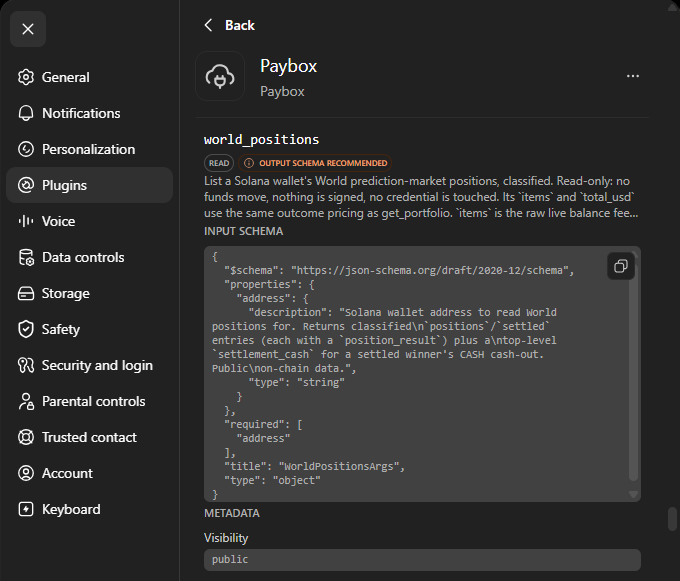Screen dimensions: 680x581
Task: Go back using the chevron arrow
Action: [209, 25]
